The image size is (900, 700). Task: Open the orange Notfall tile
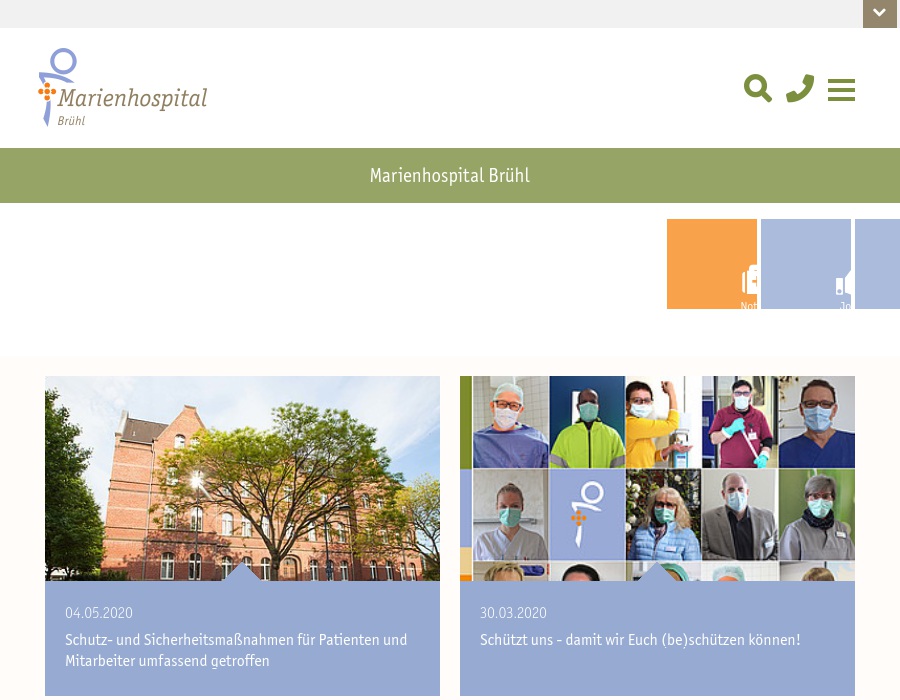pos(712,264)
